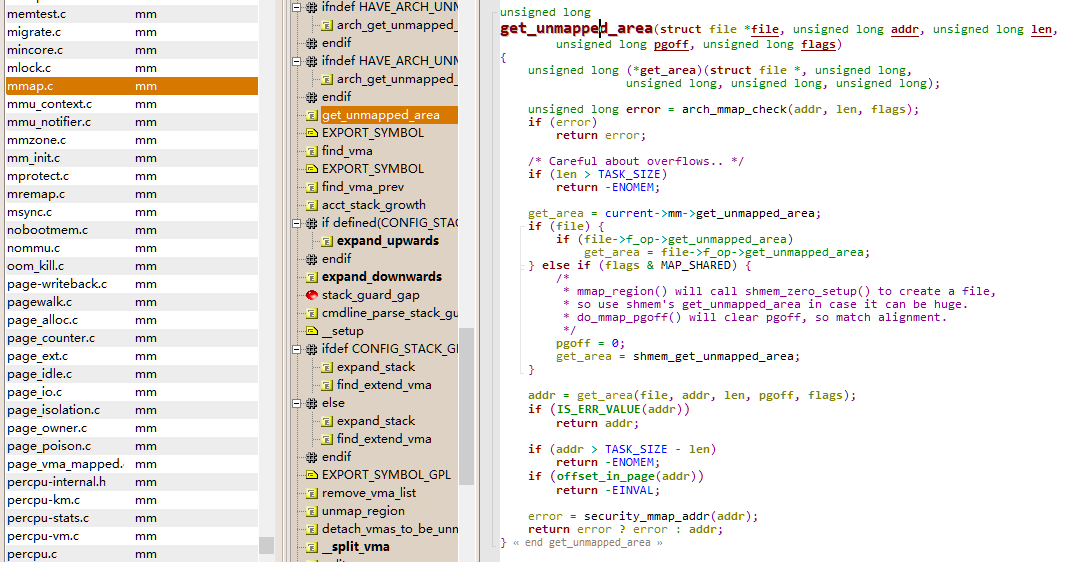Click the icon beside __split_vma
Image resolution: width=1077 pixels, height=562 pixels.
pyautogui.click(x=312, y=547)
